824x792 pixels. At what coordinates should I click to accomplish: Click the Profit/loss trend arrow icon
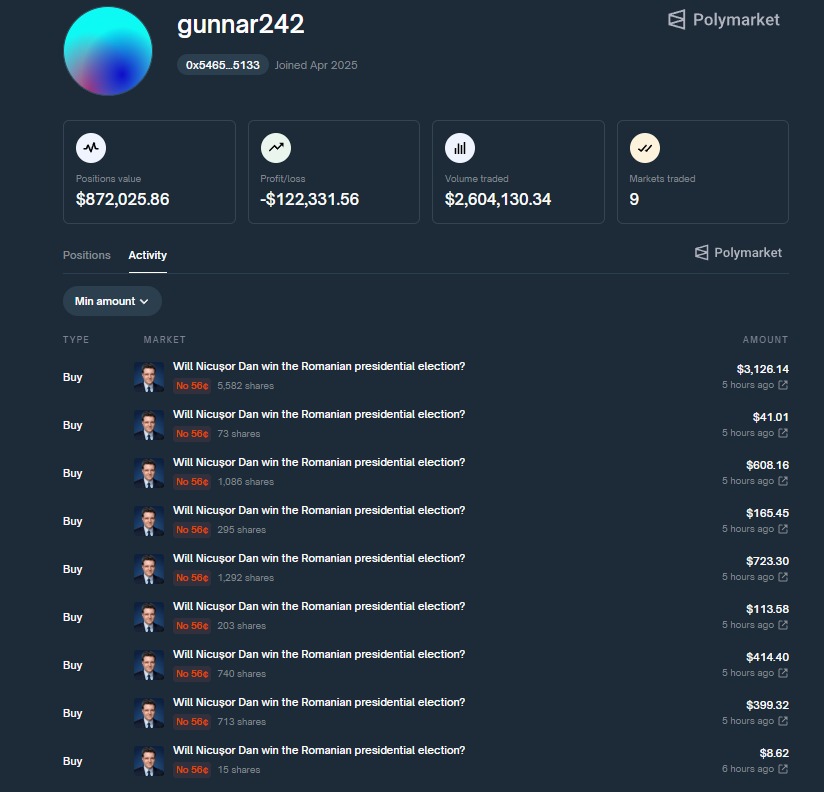pos(276,148)
